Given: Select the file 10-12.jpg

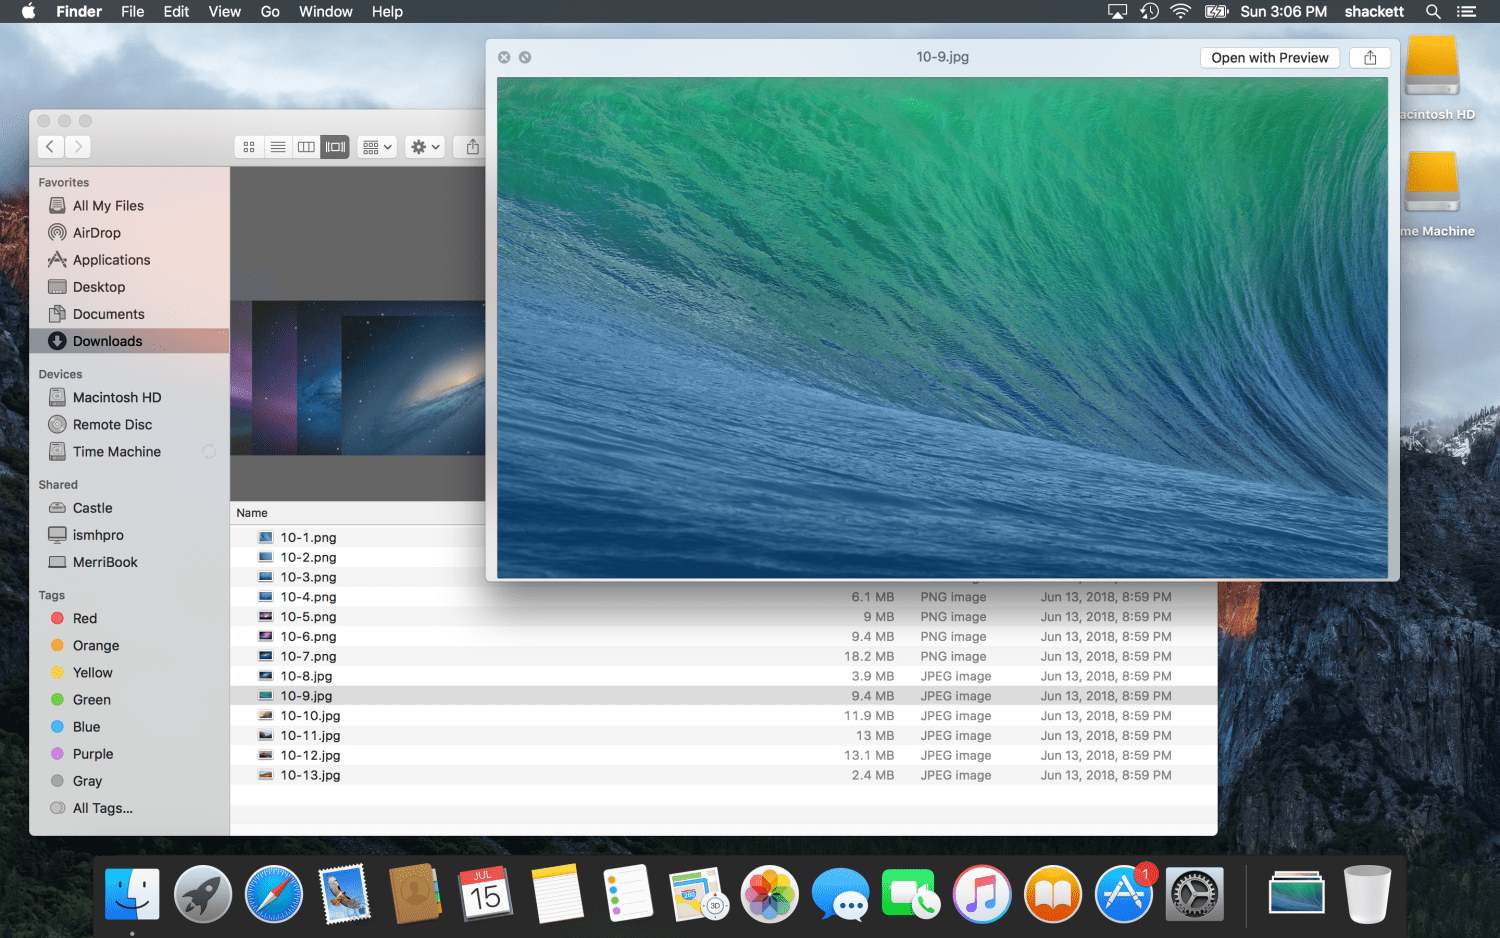Looking at the screenshot, I should pyautogui.click(x=310, y=756).
